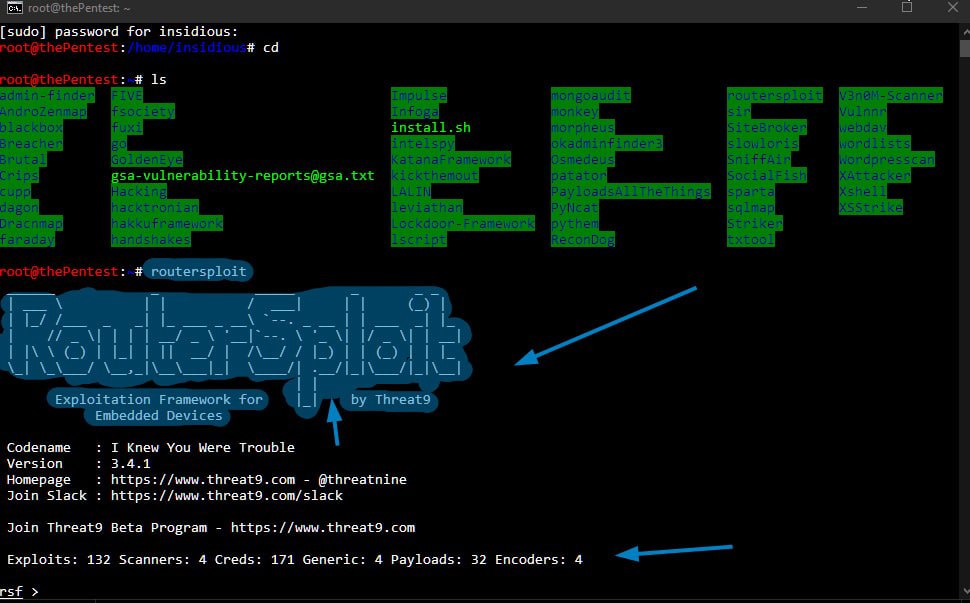This screenshot has width=970, height=603.
Task: Click the typed routersploit command text
Action: click(x=199, y=272)
